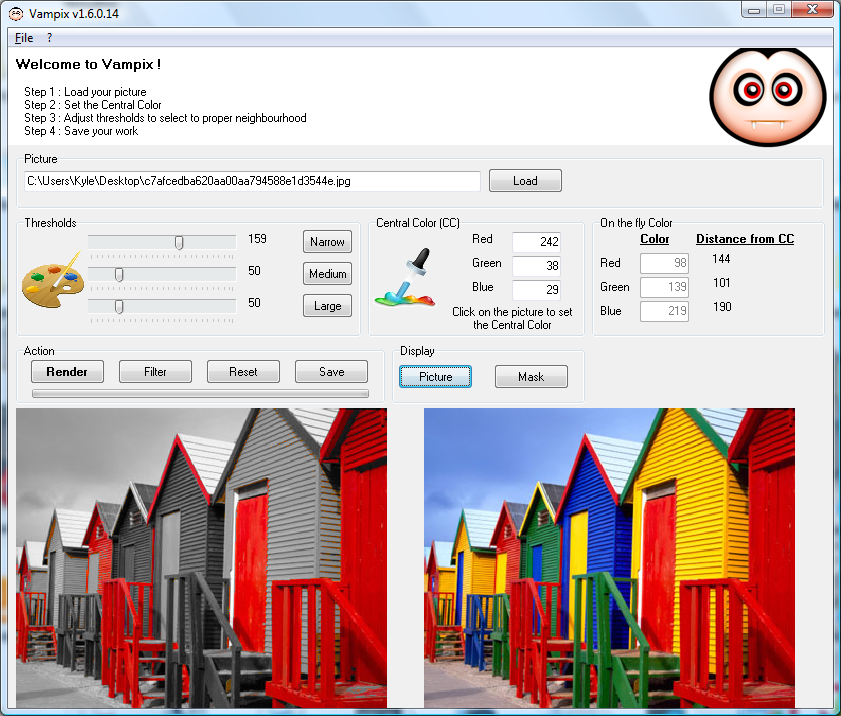Viewport: 841px width, 716px height.
Task: Click the Filter action button
Action: 155,372
